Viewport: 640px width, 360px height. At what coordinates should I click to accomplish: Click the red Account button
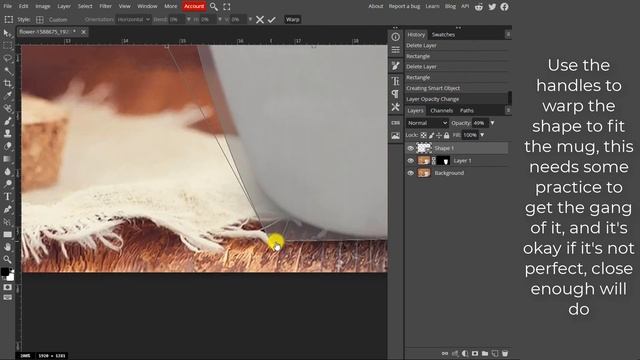pos(194,6)
